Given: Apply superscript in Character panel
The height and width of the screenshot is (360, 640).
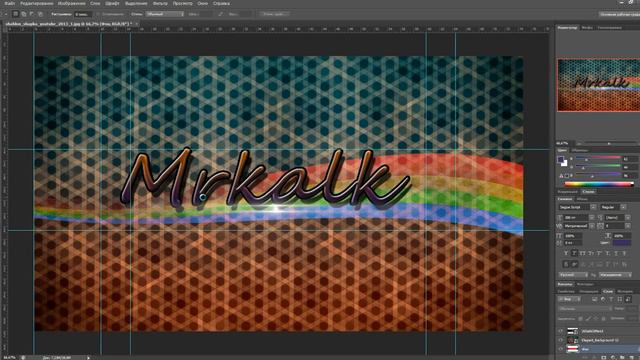Looking at the screenshot, I should pyautogui.click(x=599, y=253).
